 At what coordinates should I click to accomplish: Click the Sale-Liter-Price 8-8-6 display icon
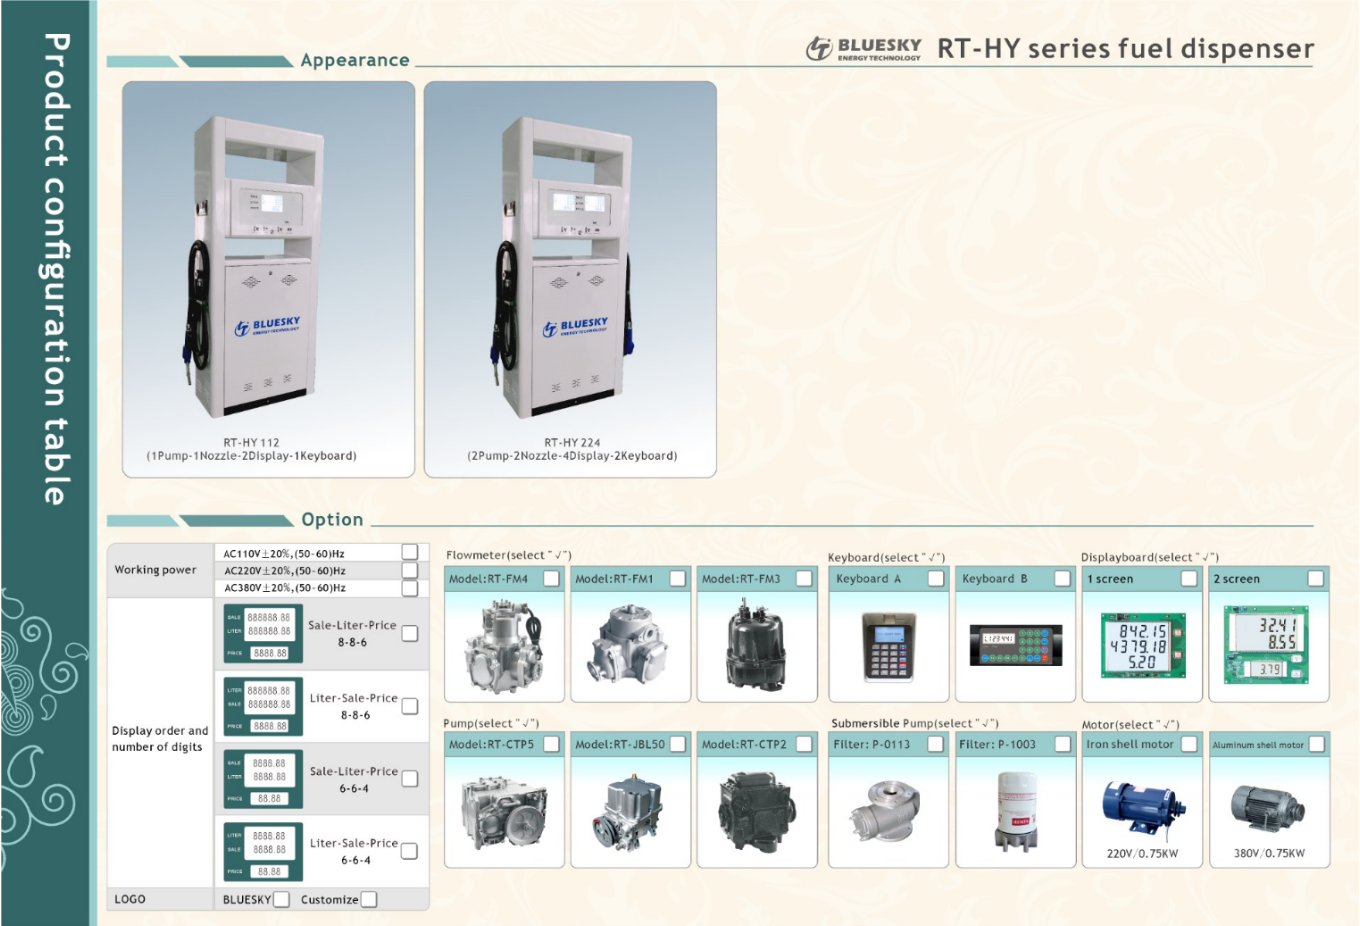pos(262,633)
